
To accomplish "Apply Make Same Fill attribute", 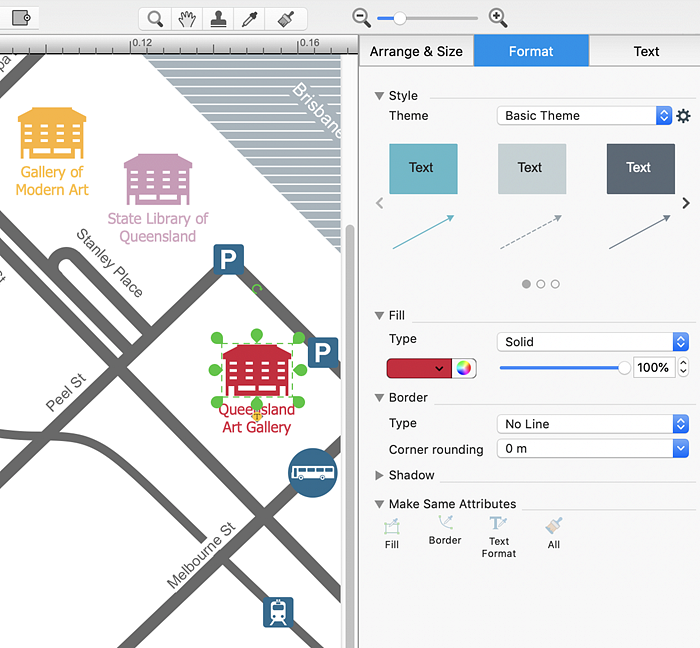I will 392,534.
